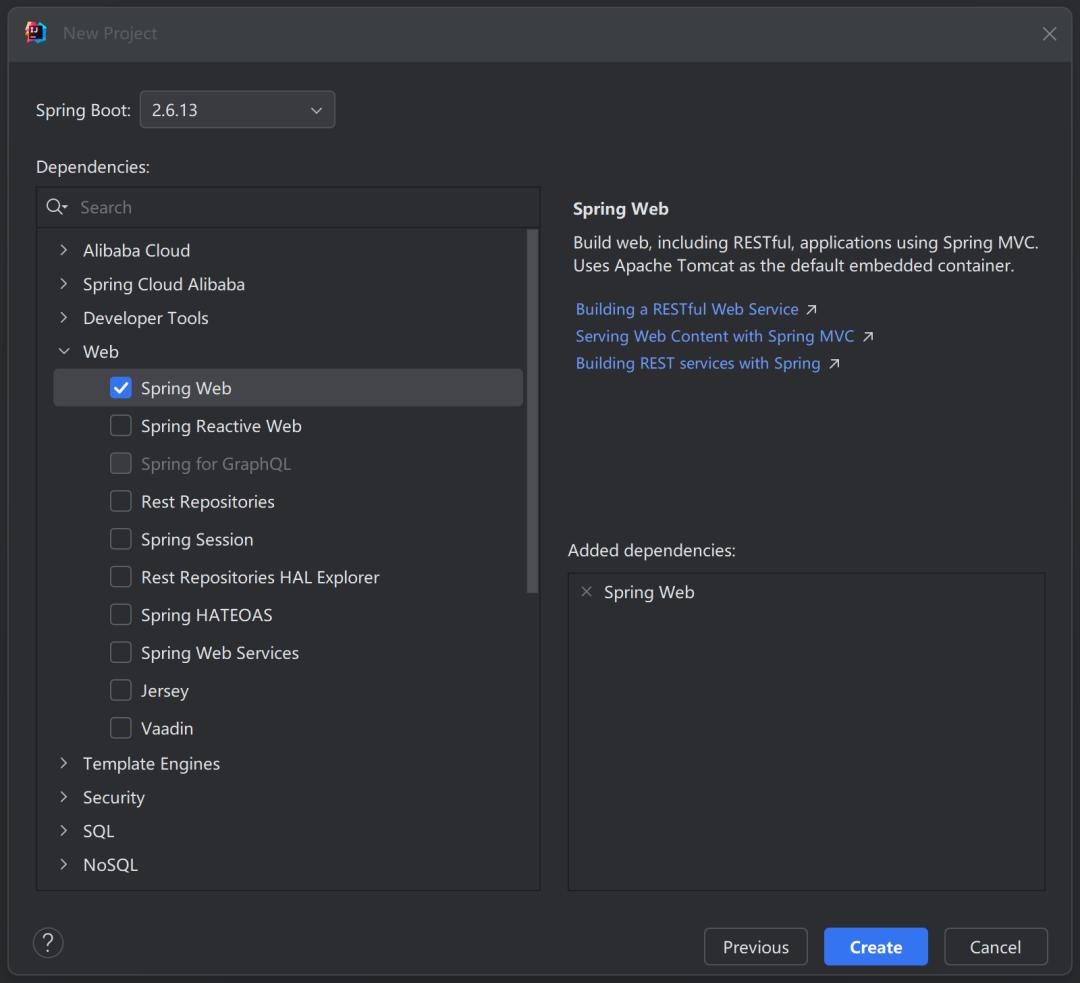Viewport: 1080px width, 983px height.
Task: Open the Serving Web Content with Spring MVC link
Action: tap(714, 336)
